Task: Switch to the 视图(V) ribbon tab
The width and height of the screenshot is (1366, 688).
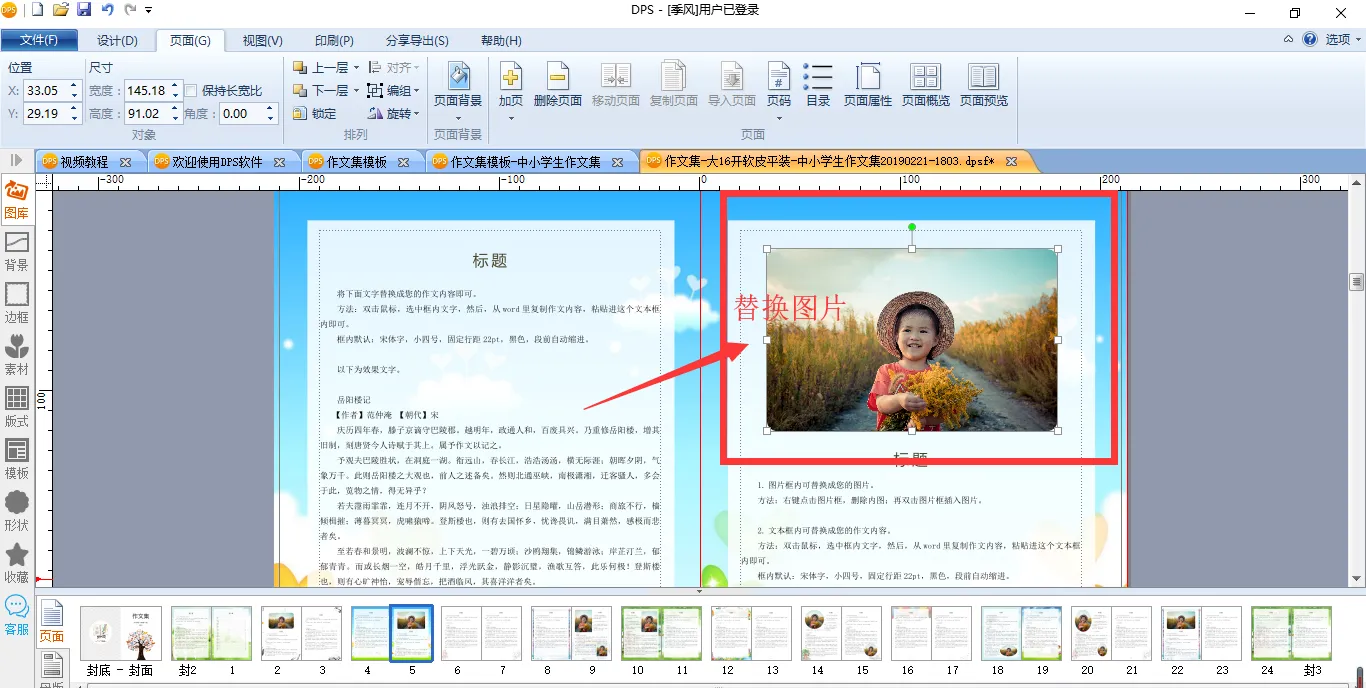Action: pos(263,41)
